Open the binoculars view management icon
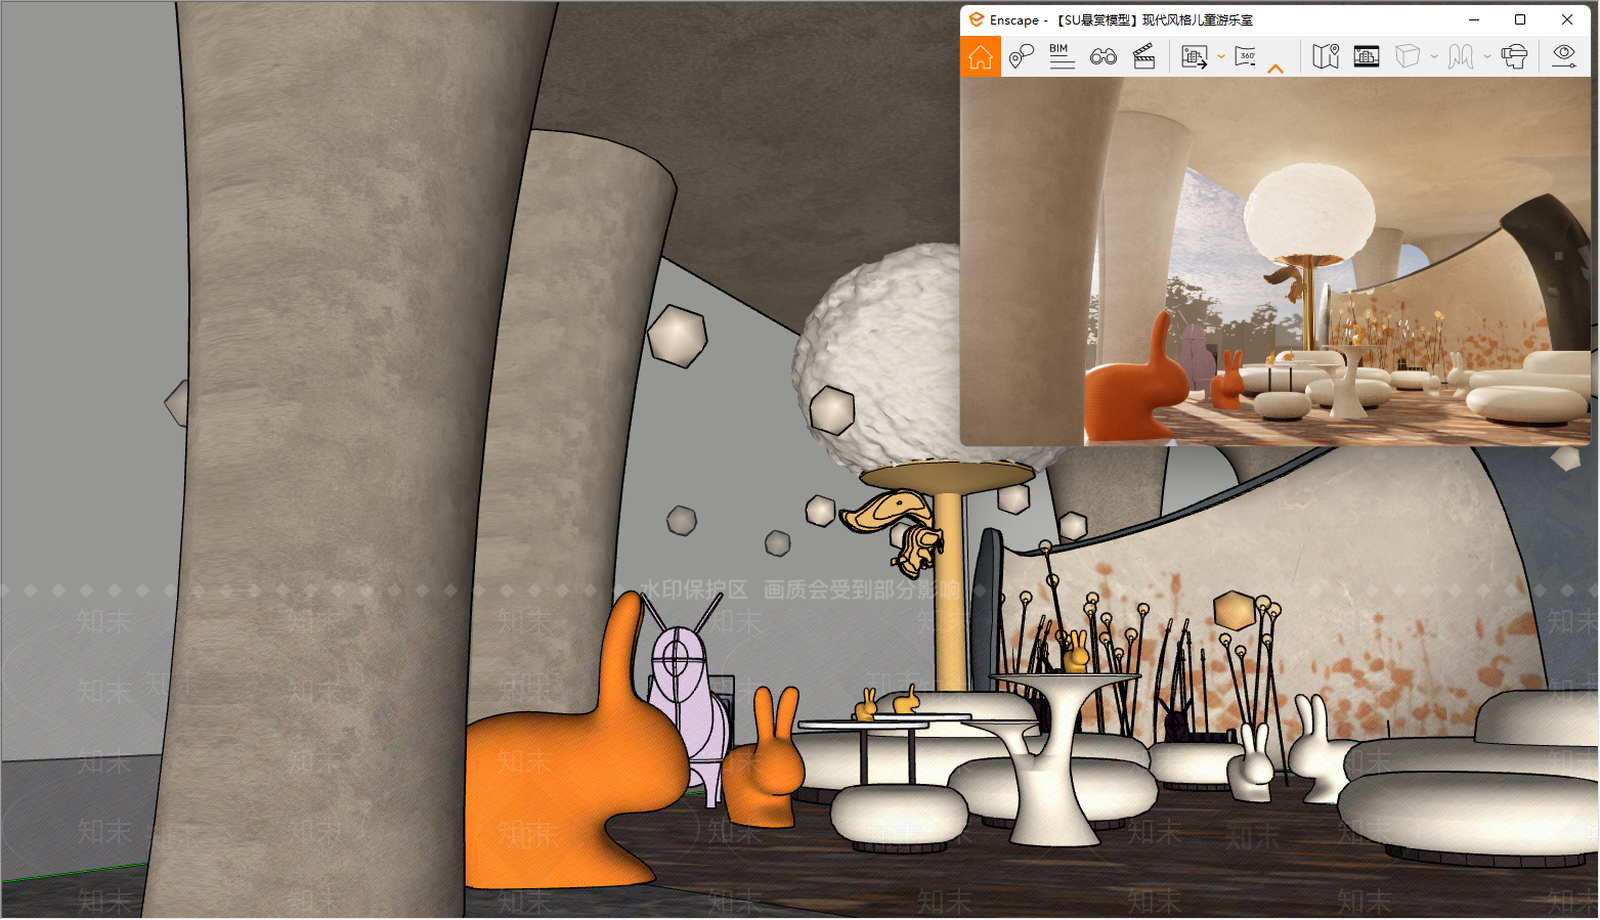The width and height of the screenshot is (1600, 920). [x=1103, y=57]
